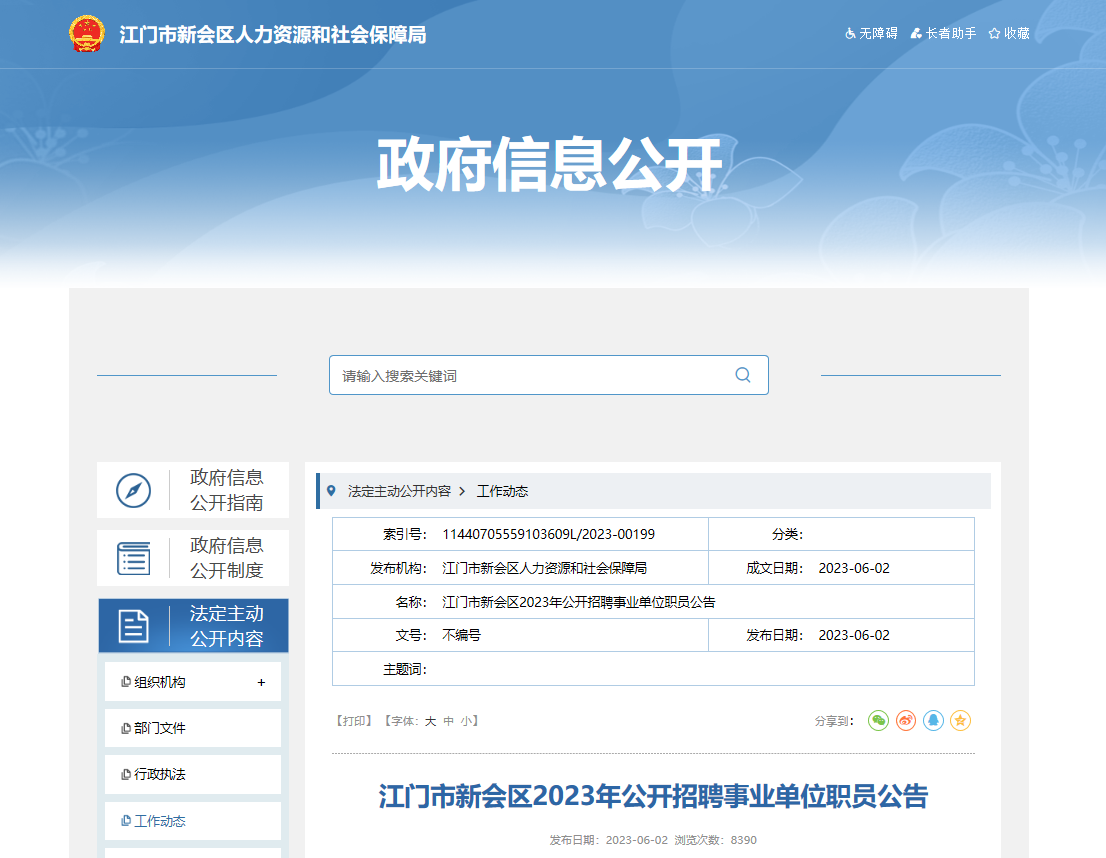Share article via Weibo icon
The height and width of the screenshot is (858, 1106).
(906, 720)
